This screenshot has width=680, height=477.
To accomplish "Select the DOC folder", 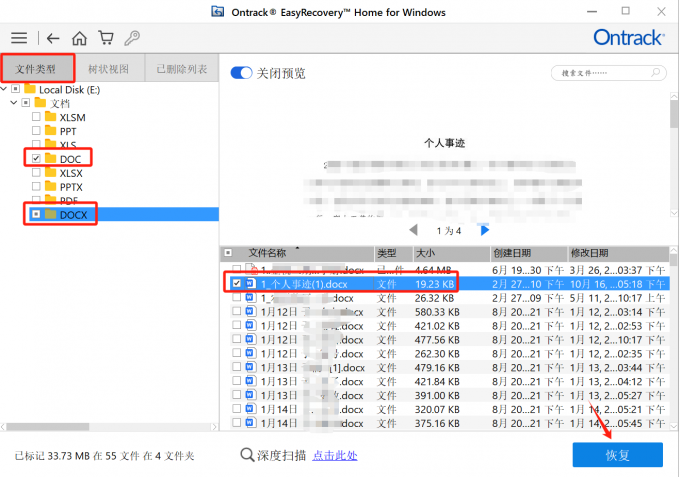I will [70, 159].
